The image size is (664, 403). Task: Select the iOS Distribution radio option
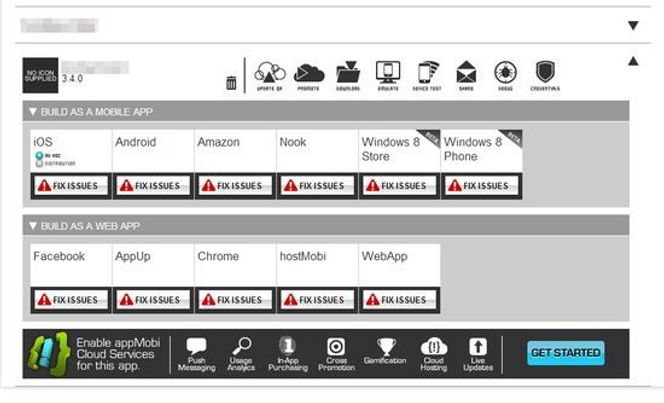39,163
